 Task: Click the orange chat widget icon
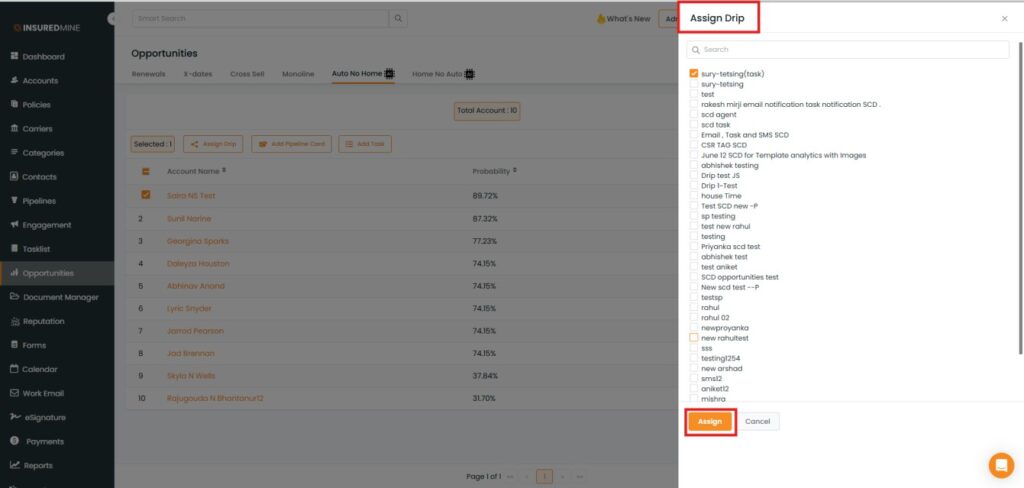(1000, 465)
